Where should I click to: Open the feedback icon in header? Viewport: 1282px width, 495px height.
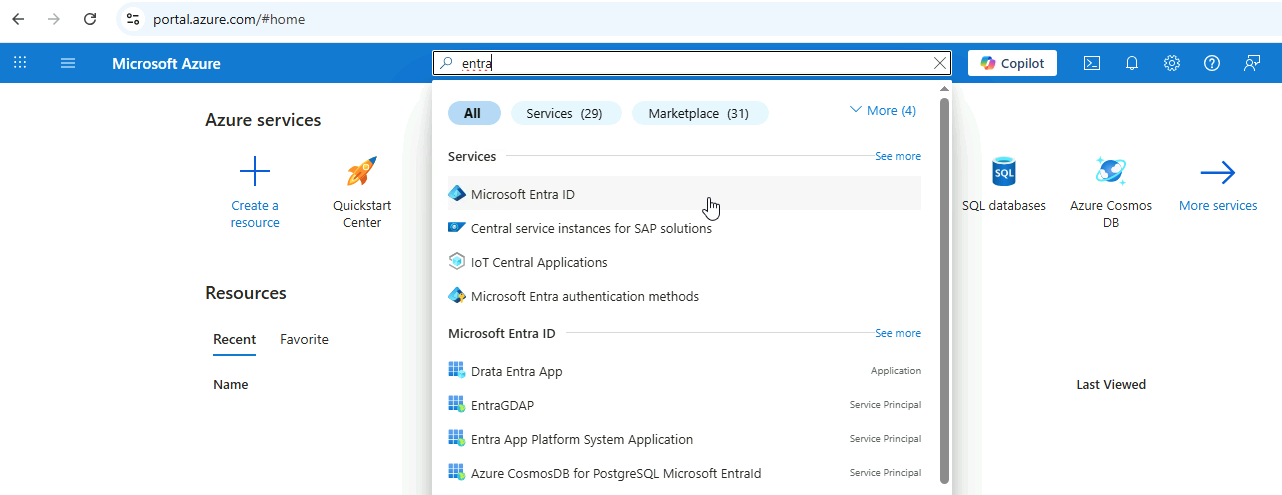coord(1252,63)
